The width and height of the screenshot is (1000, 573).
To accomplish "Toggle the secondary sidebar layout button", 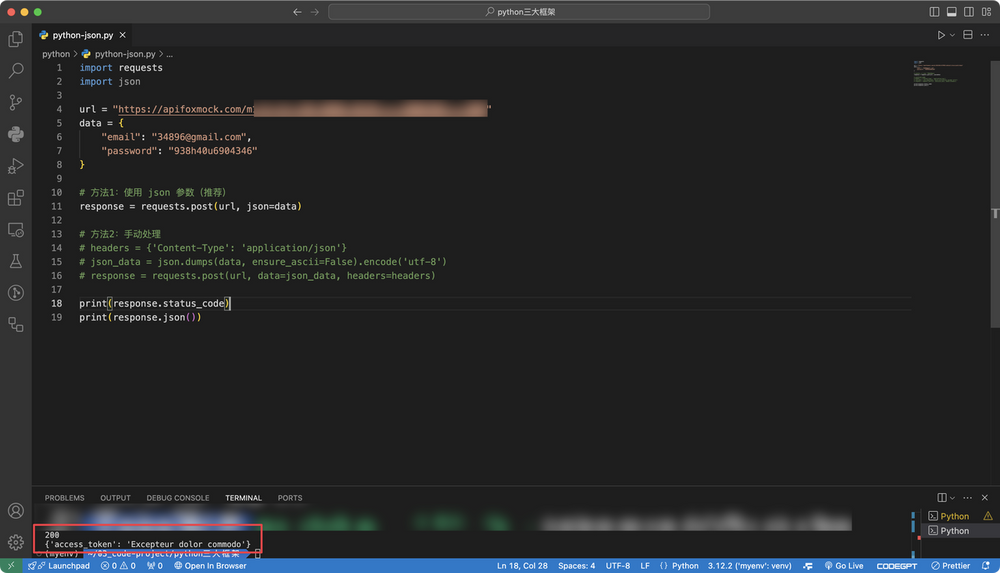I will pyautogui.click(x=967, y=12).
